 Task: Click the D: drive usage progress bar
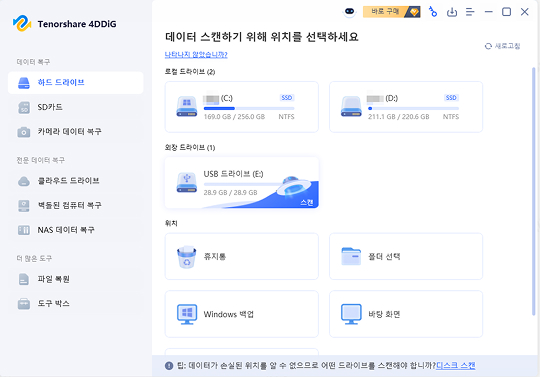pos(413,108)
